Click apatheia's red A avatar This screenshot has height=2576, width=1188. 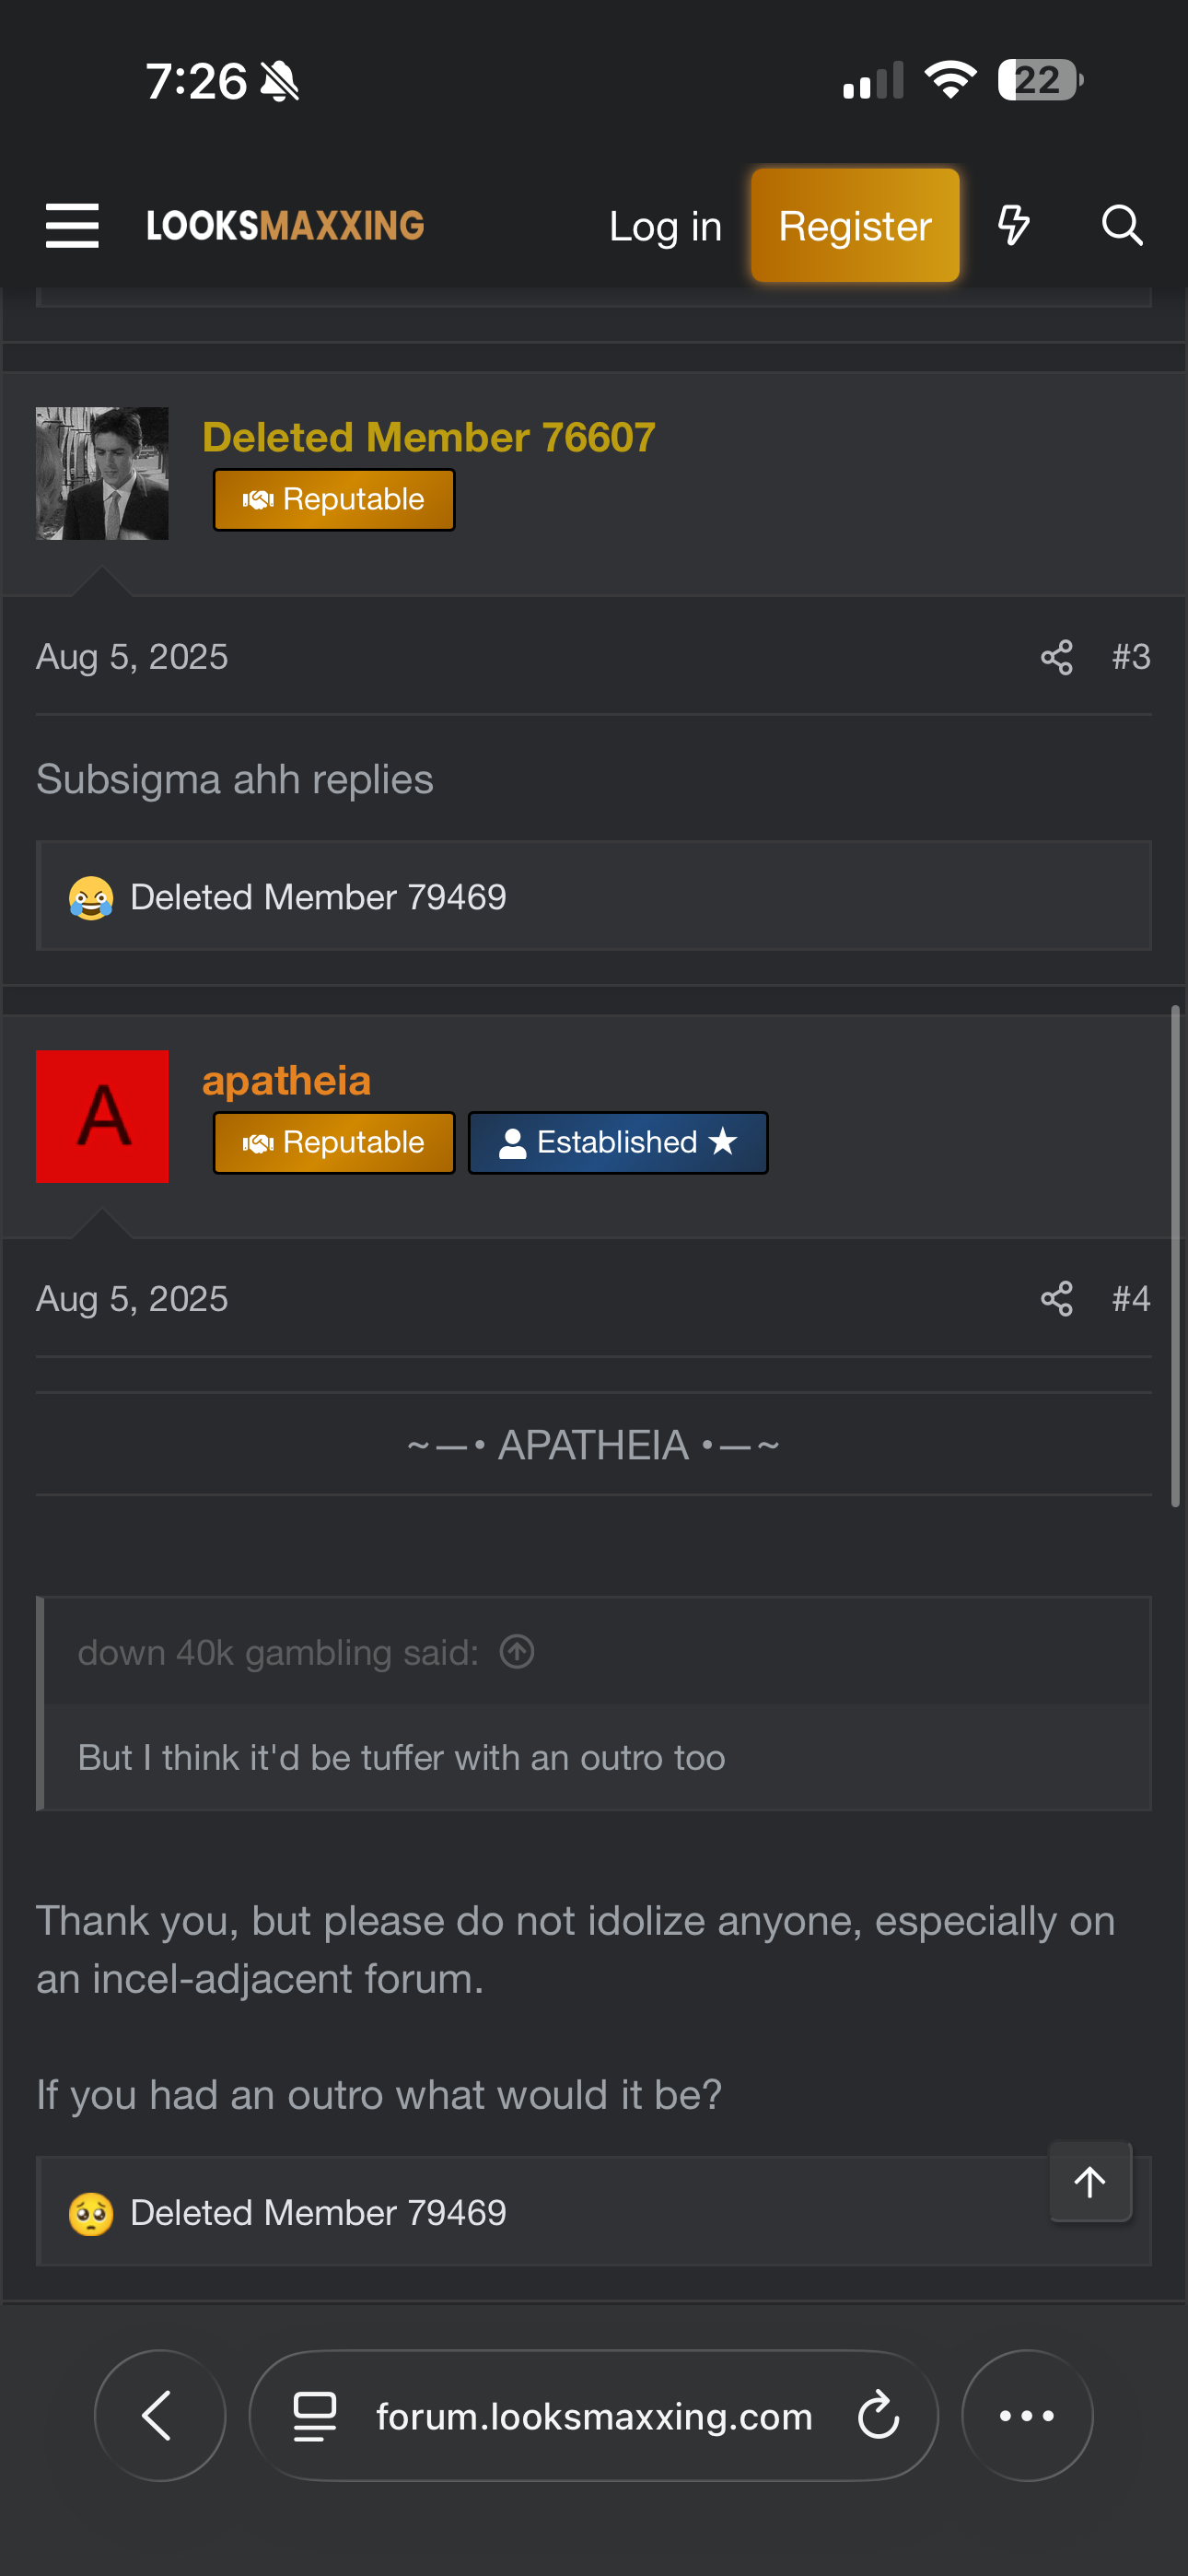(102, 1116)
